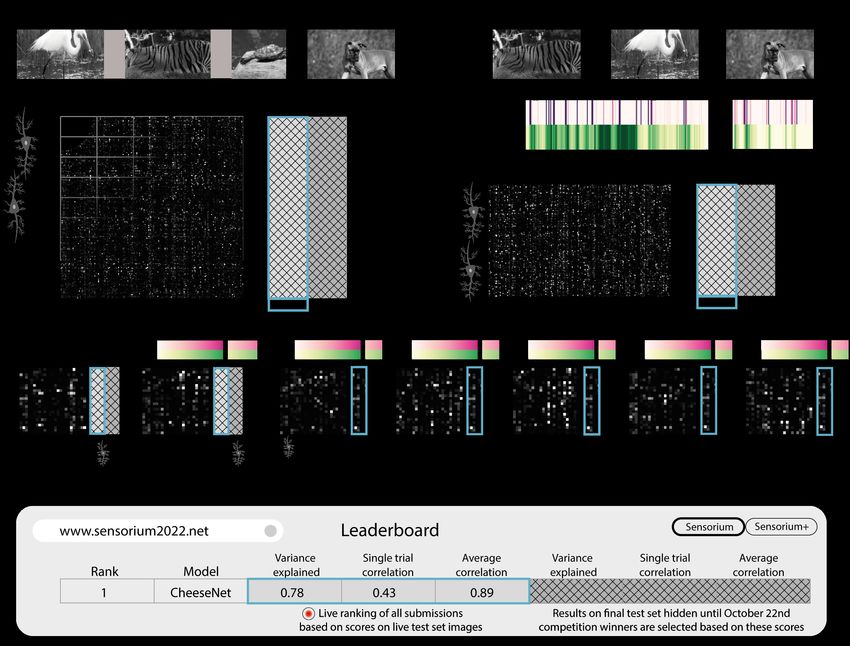Open the tiger image in the right stimulus group
This screenshot has width=850, height=646.
tap(537, 54)
